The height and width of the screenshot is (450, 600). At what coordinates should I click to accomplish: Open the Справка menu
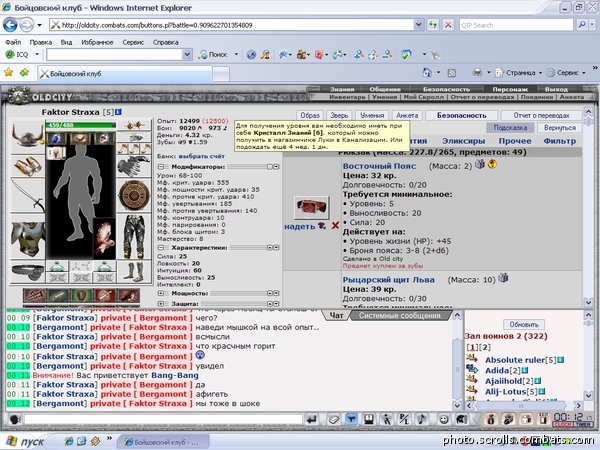166,42
